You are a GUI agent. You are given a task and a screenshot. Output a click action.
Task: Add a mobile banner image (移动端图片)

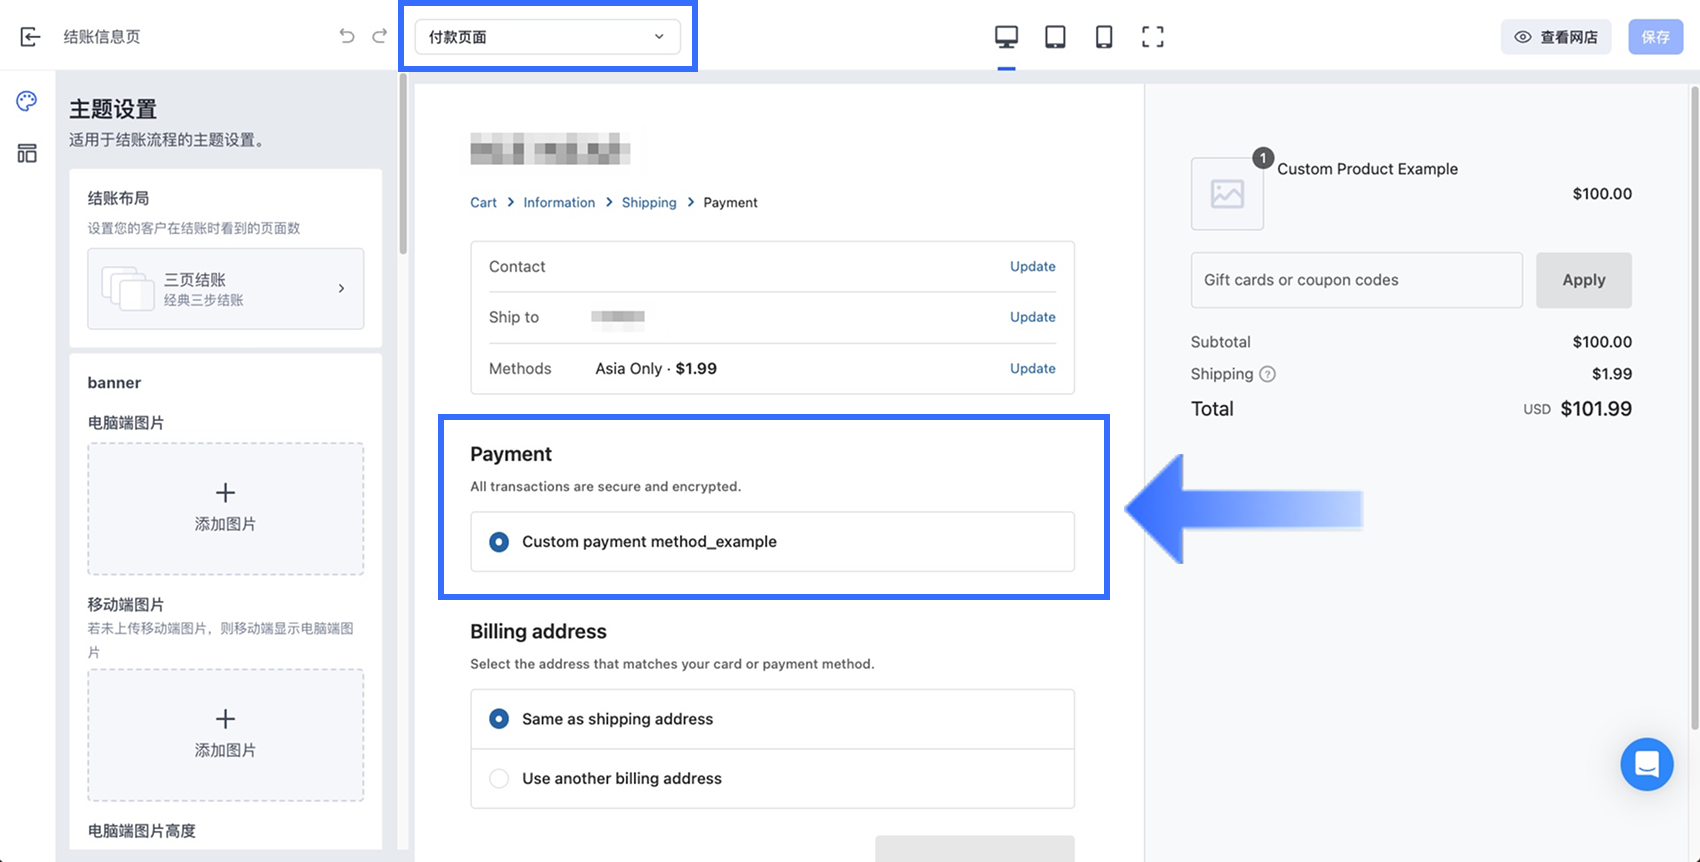226,735
